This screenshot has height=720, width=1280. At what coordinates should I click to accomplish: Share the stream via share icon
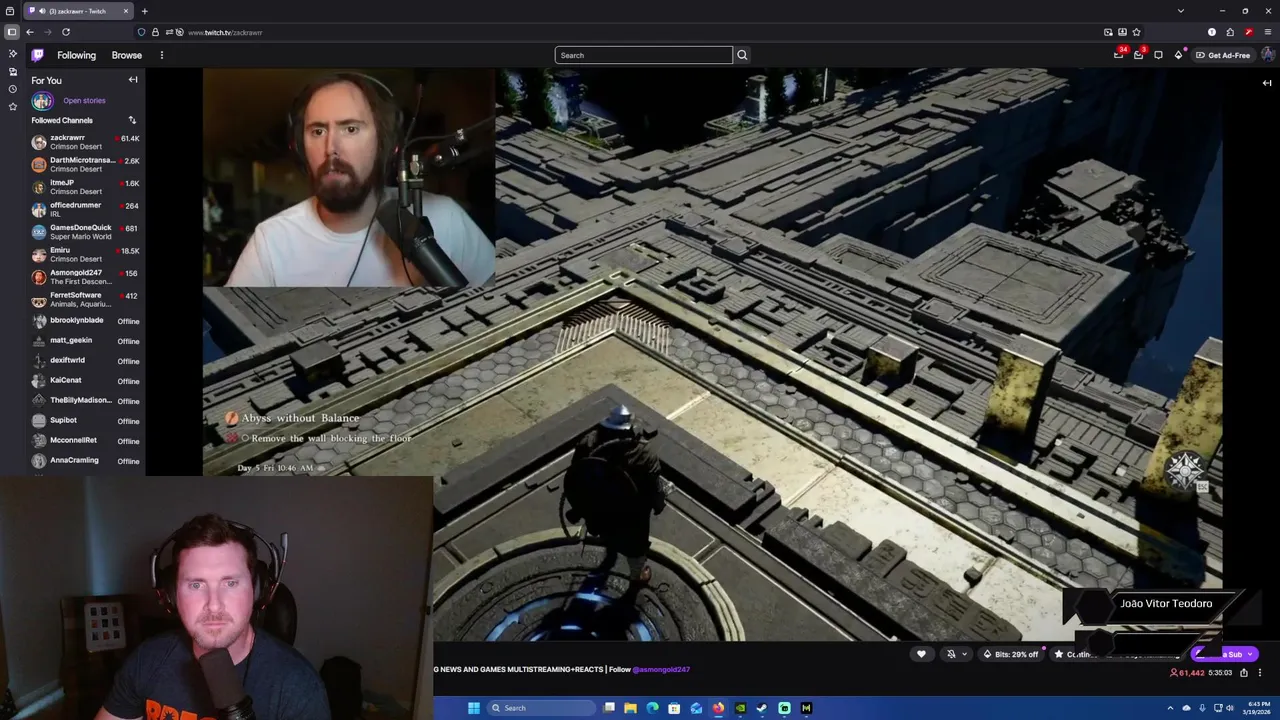(1243, 673)
